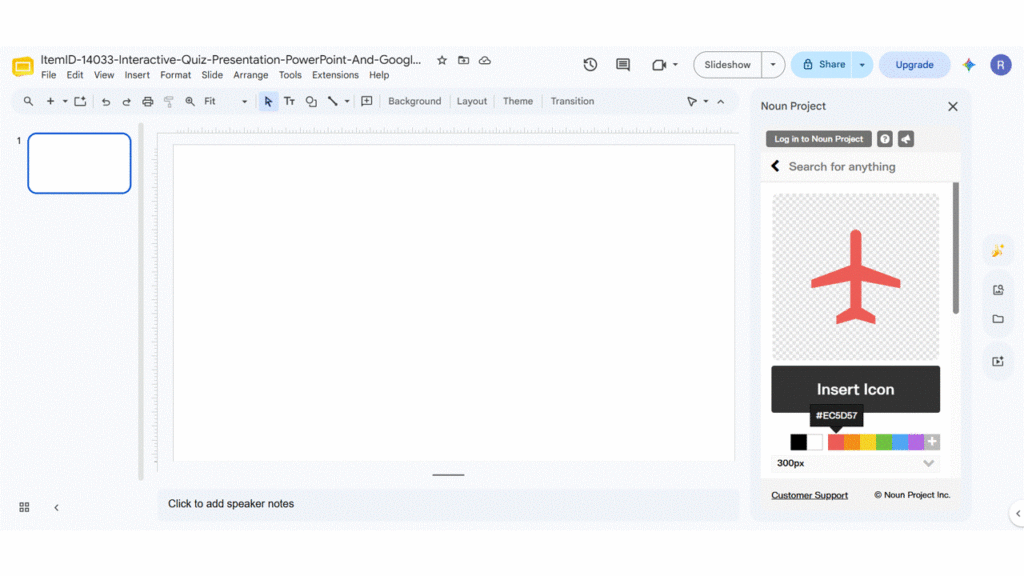Start the Slideshow
The height and width of the screenshot is (576, 1024).
pyautogui.click(x=728, y=65)
